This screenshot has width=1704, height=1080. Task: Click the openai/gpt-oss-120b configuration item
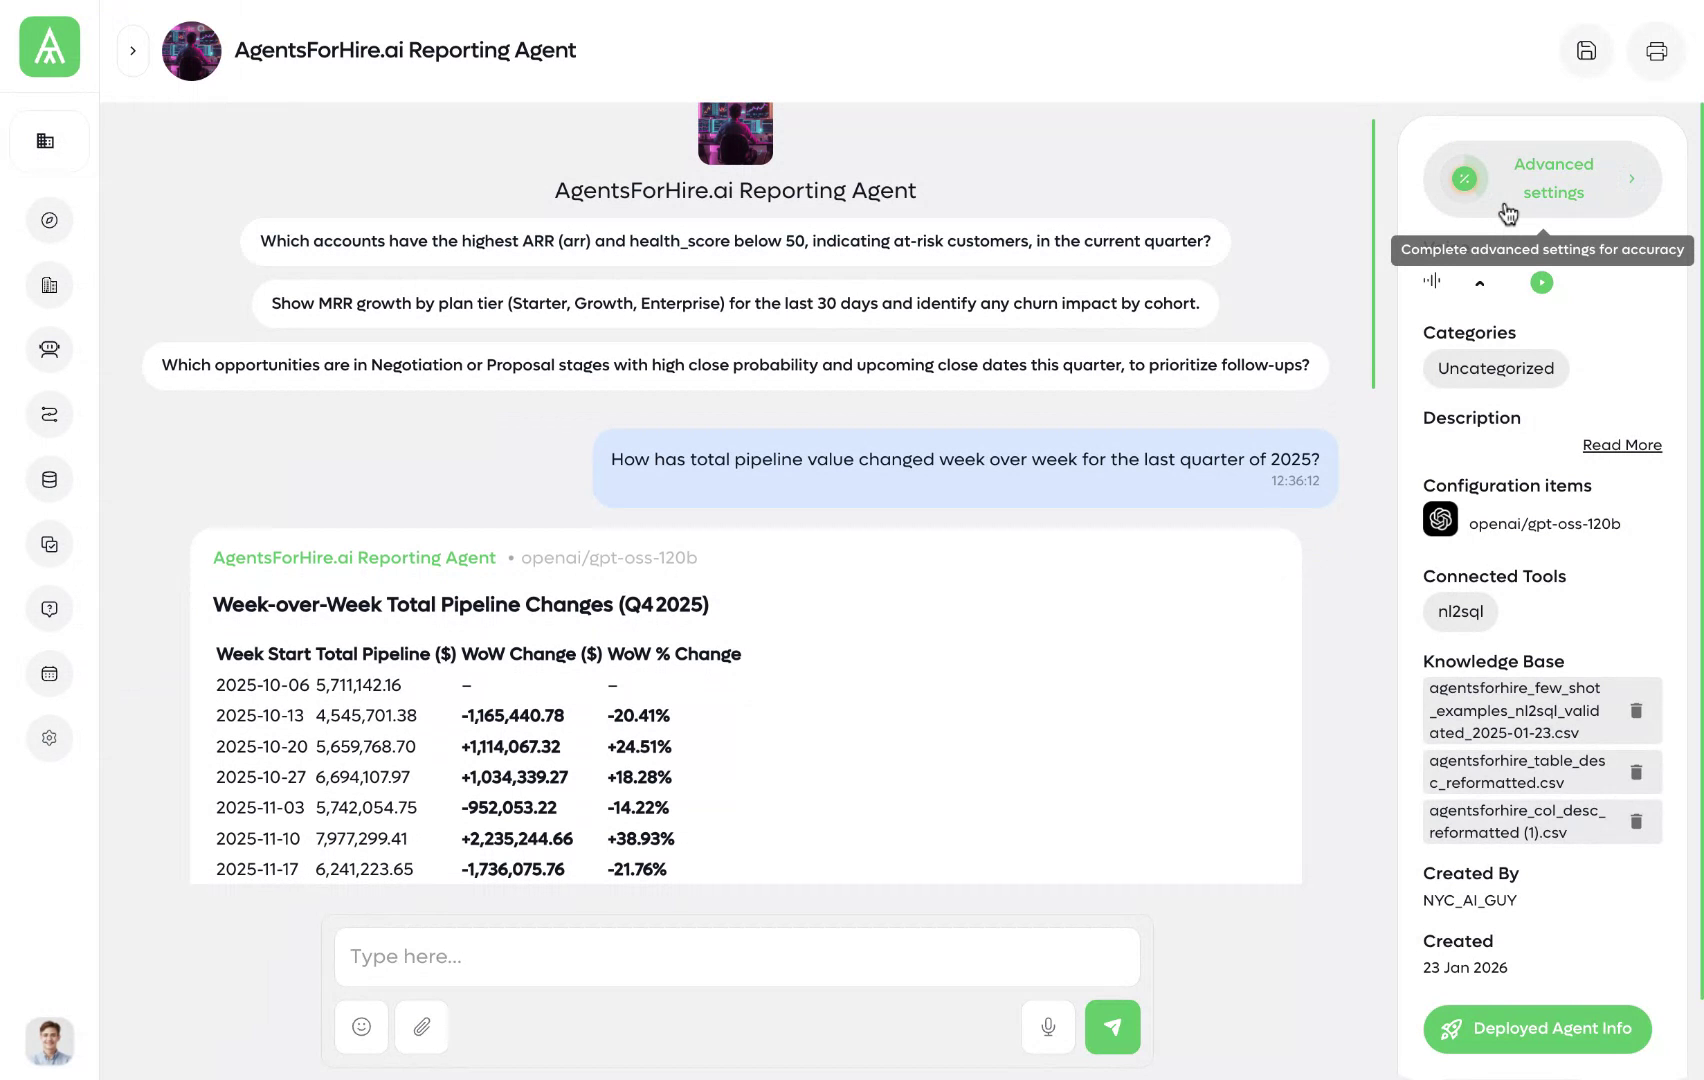pos(1544,524)
